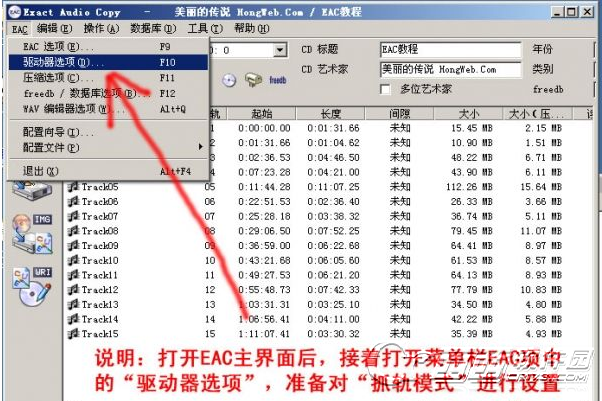Select Track15 row
The width and height of the screenshot is (602, 401).
(328, 334)
